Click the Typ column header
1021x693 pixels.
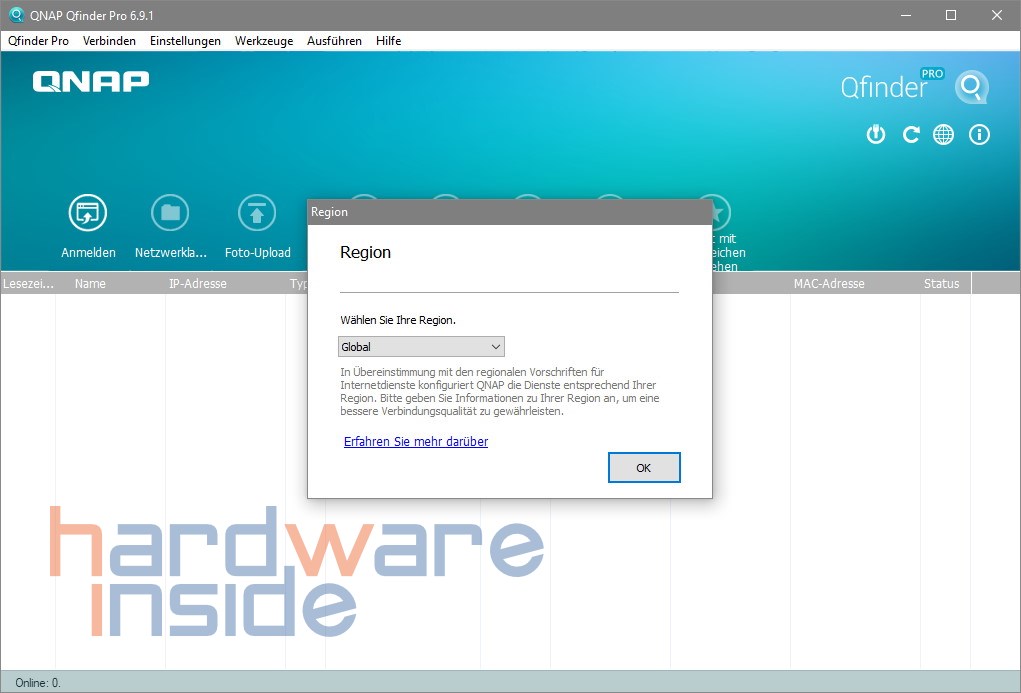tap(297, 283)
